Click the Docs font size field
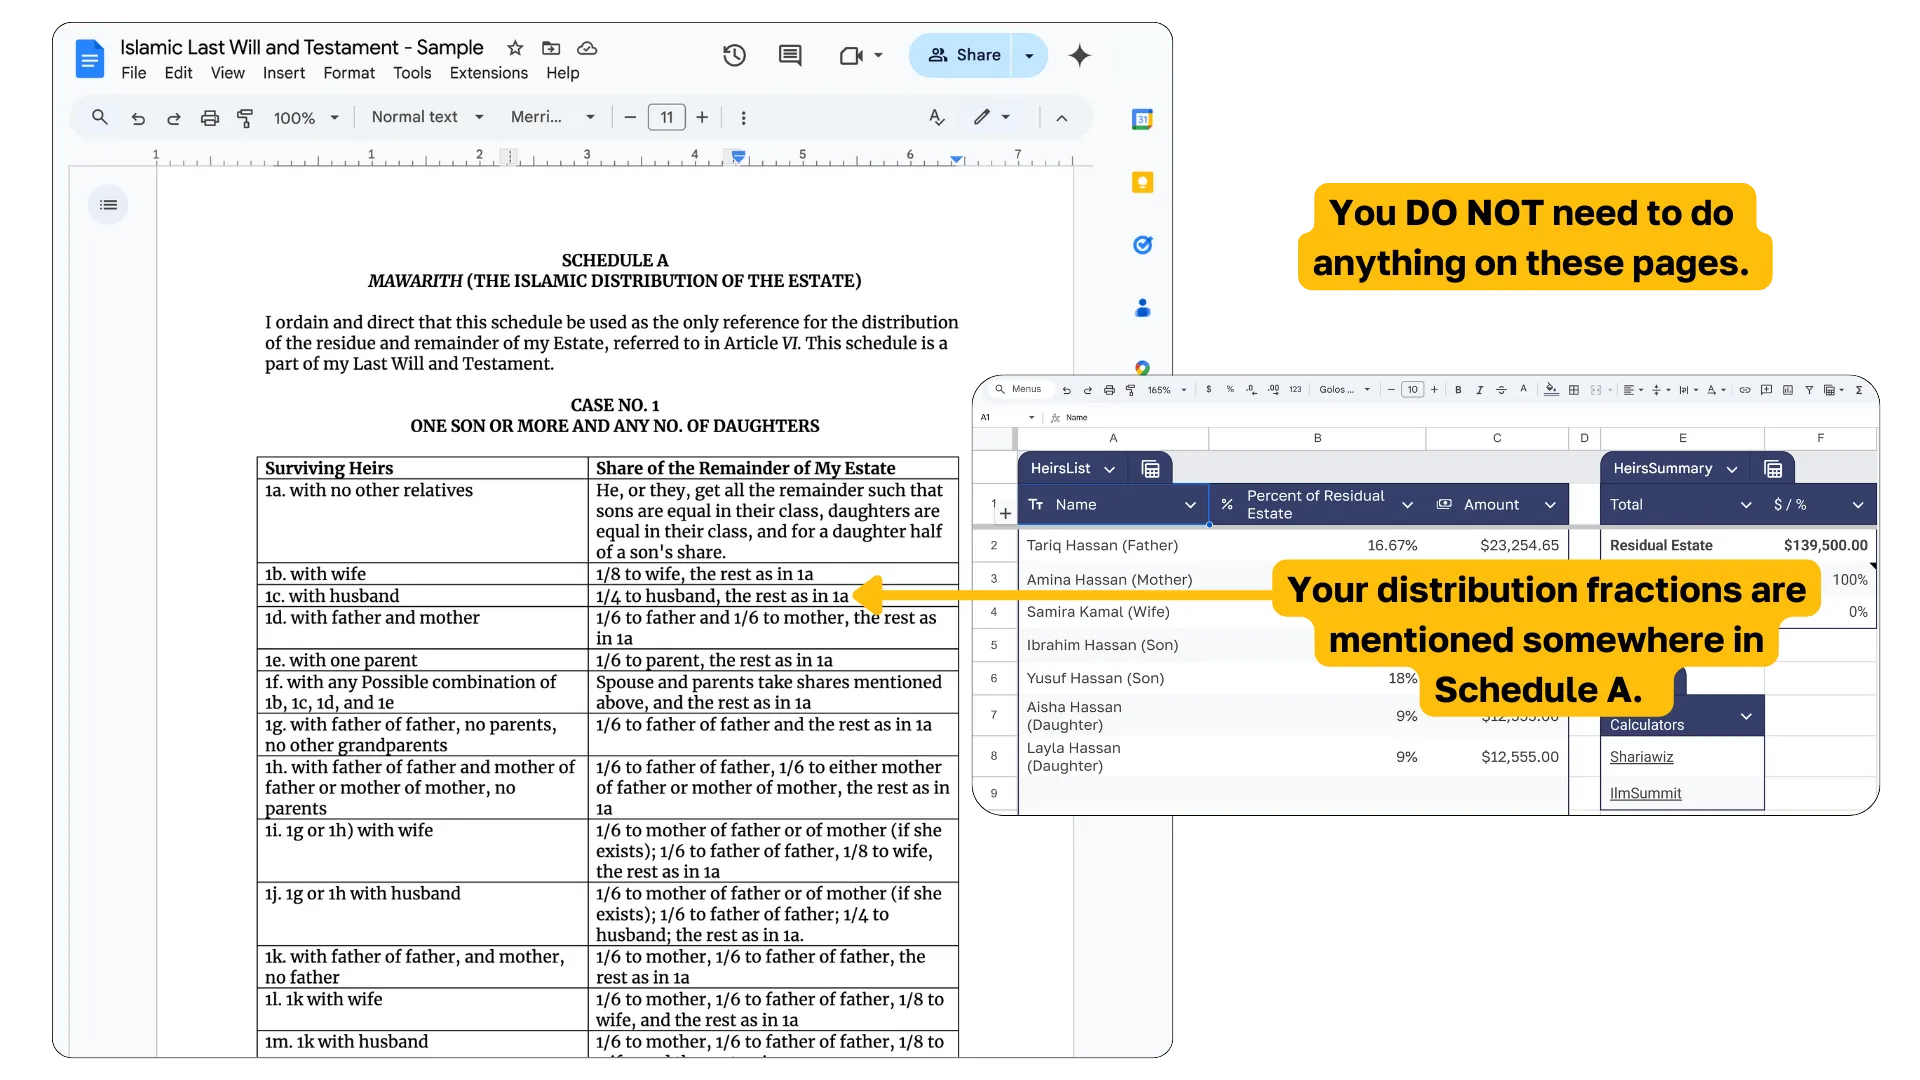The image size is (1920, 1080). click(666, 117)
